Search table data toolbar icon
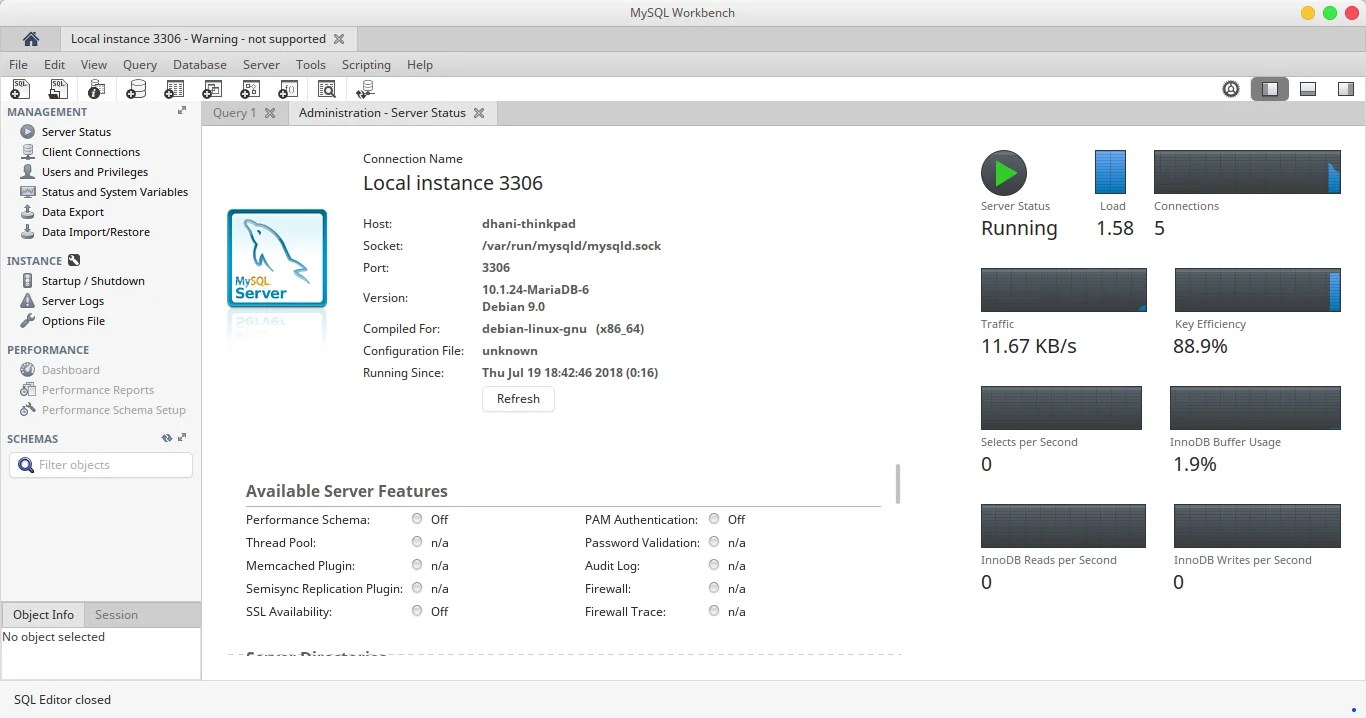Image resolution: width=1366 pixels, height=718 pixels. pos(327,89)
